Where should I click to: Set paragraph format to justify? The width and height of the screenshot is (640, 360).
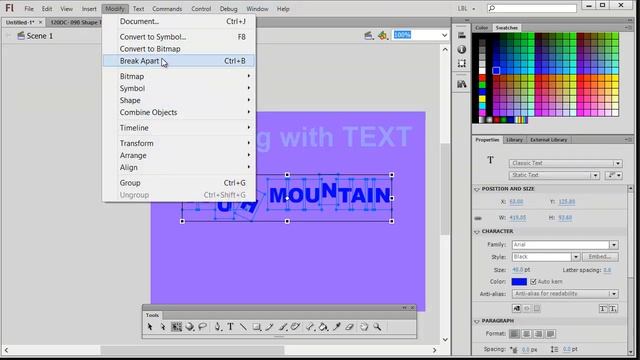click(551, 334)
